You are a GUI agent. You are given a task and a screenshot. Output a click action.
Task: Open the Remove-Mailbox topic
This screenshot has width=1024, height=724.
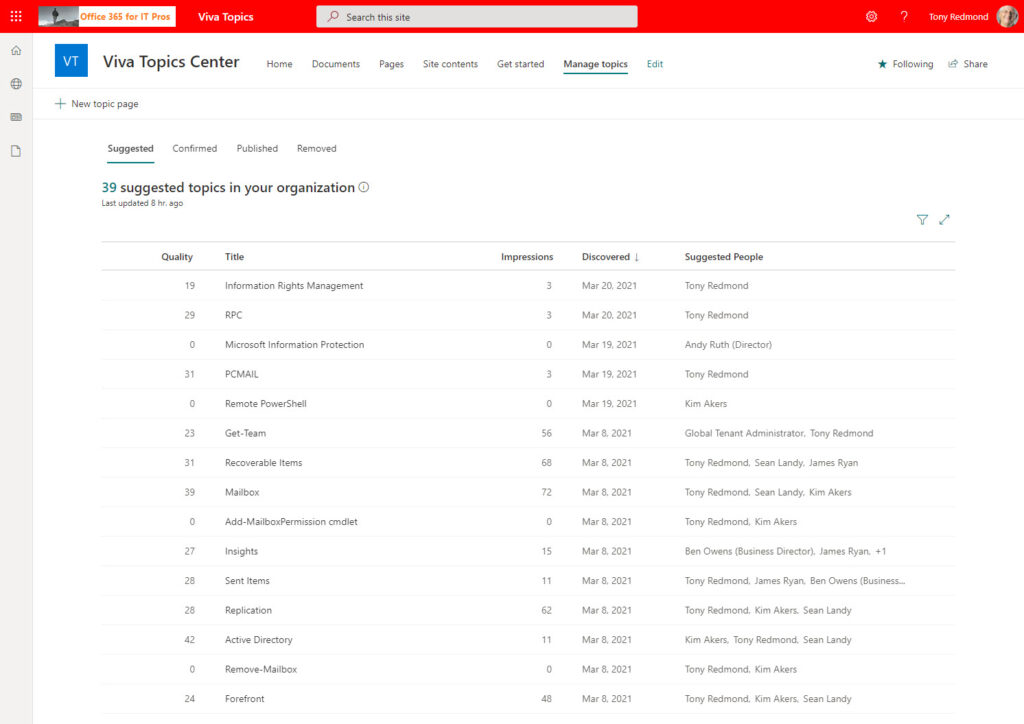pyautogui.click(x=261, y=669)
